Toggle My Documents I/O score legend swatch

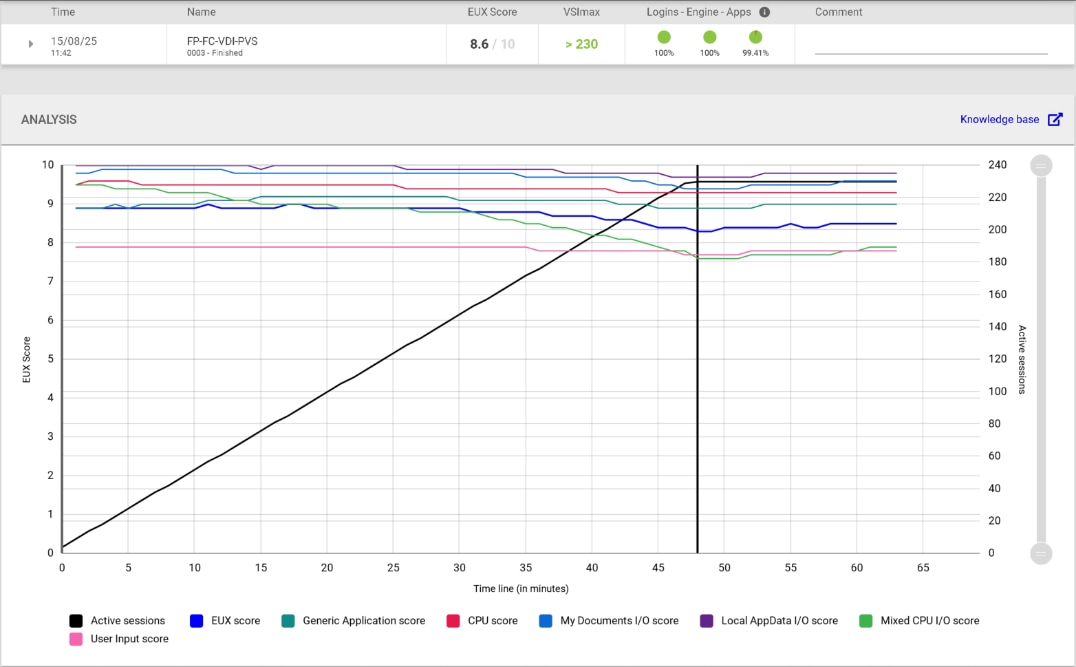click(546, 620)
